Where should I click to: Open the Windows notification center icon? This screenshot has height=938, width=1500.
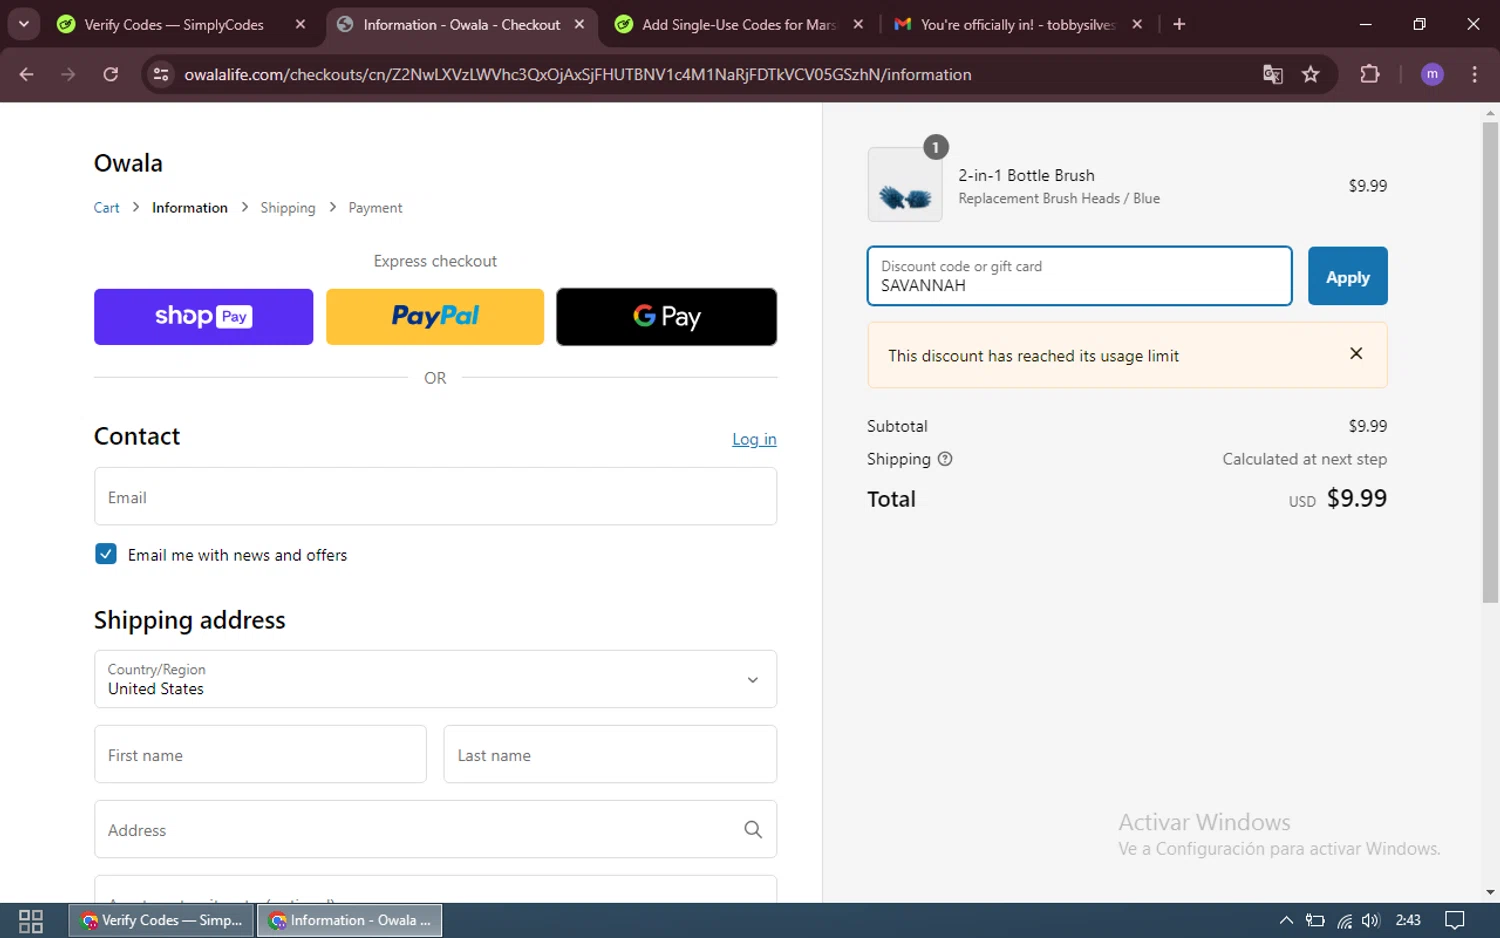pyautogui.click(x=1455, y=920)
